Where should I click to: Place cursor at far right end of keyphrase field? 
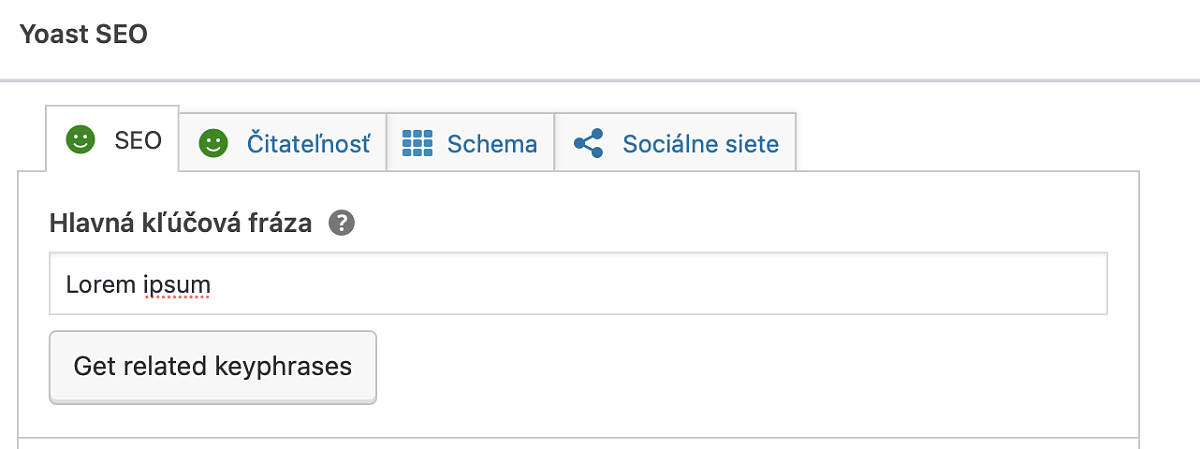tap(1095, 285)
